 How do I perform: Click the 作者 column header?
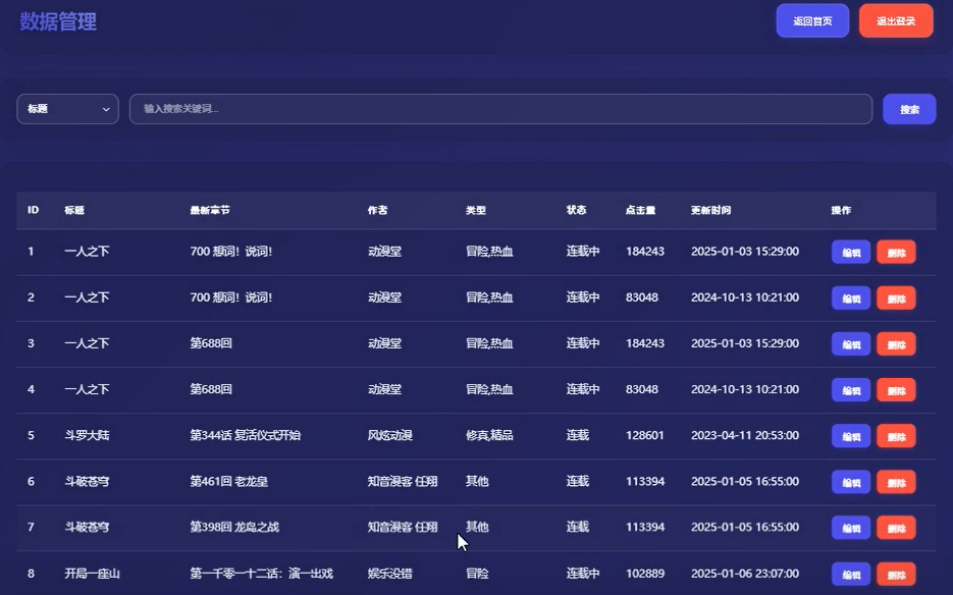pyautogui.click(x=377, y=210)
